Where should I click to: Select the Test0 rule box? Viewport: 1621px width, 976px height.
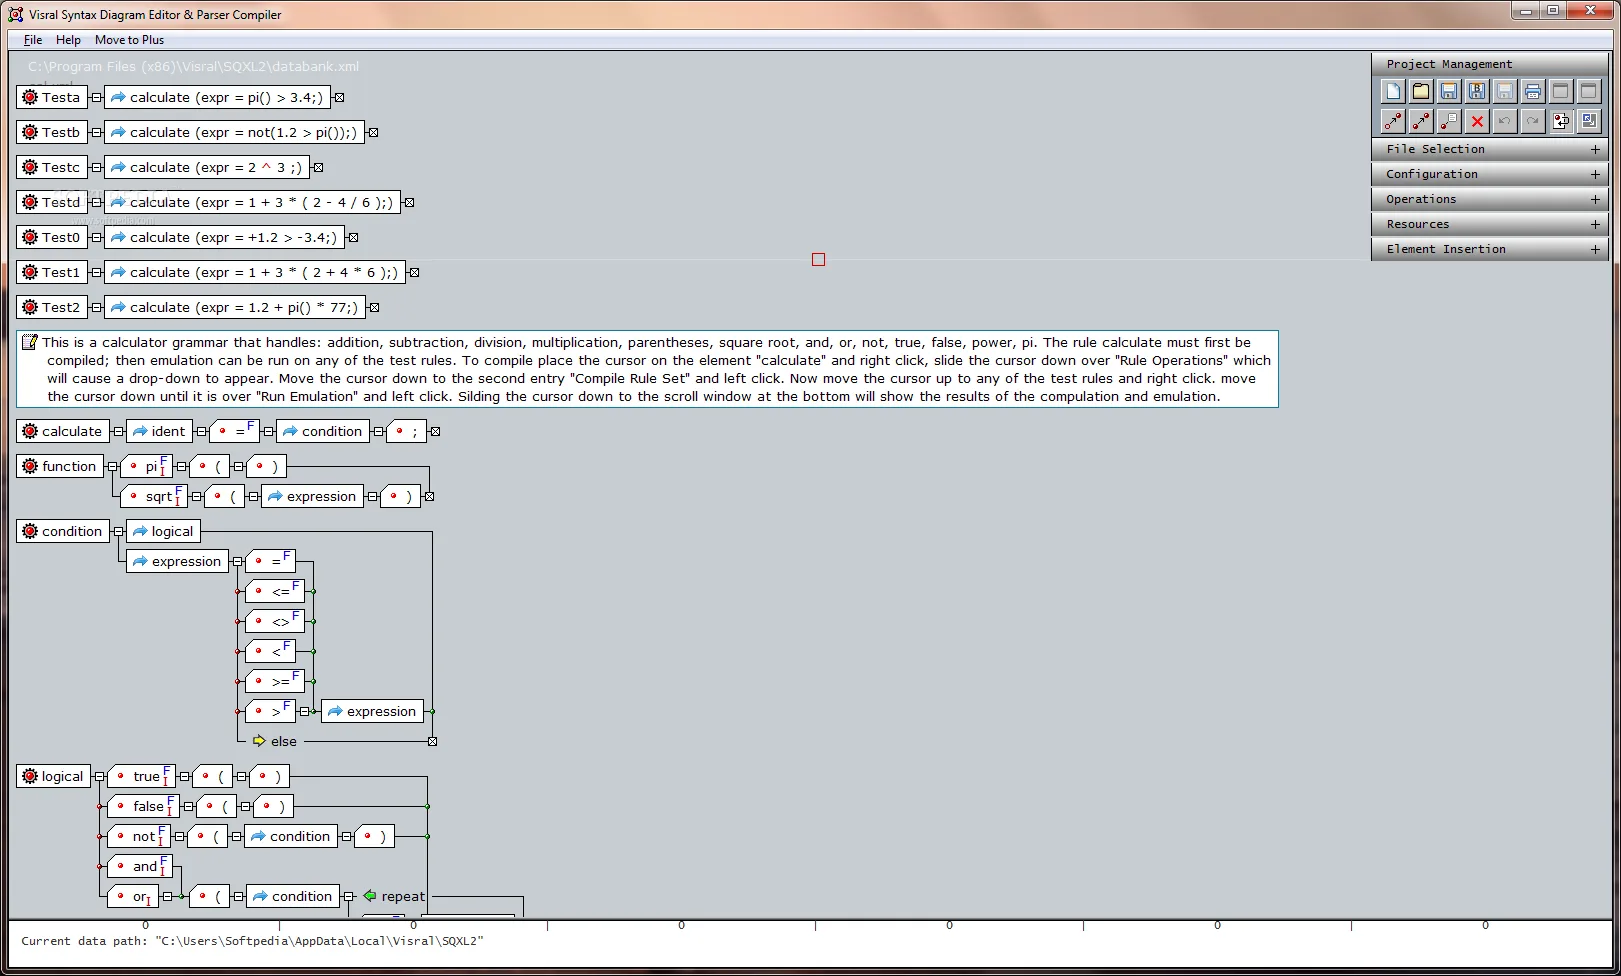point(52,237)
